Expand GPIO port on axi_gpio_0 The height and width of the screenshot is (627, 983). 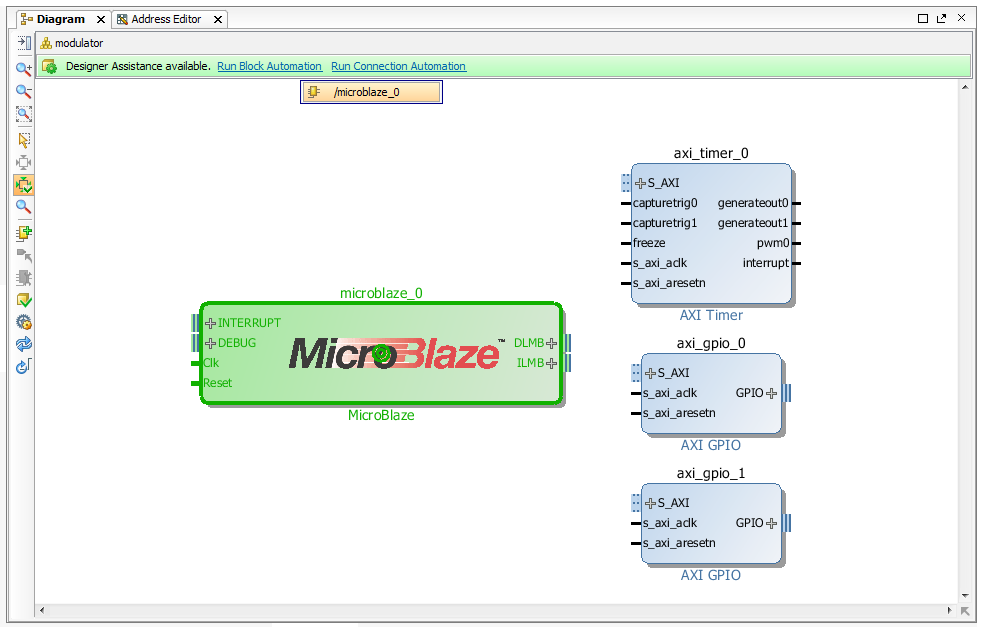772,393
